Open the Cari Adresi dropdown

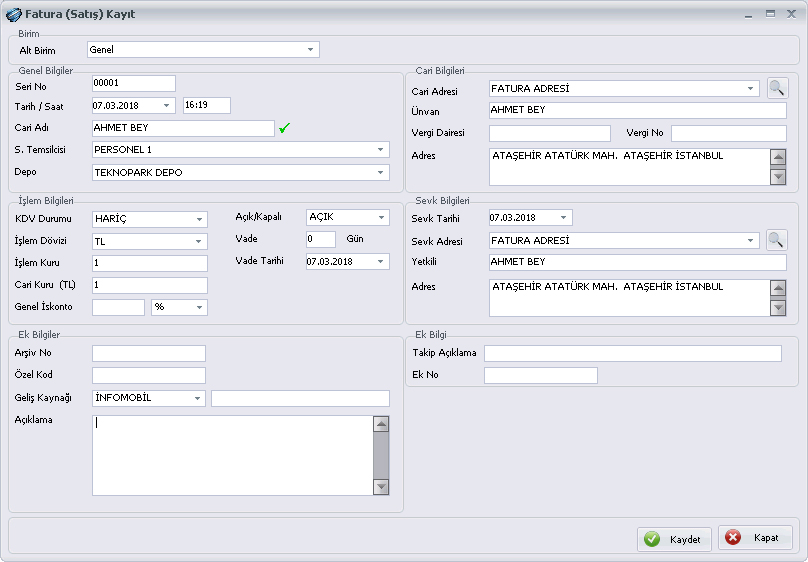point(750,89)
